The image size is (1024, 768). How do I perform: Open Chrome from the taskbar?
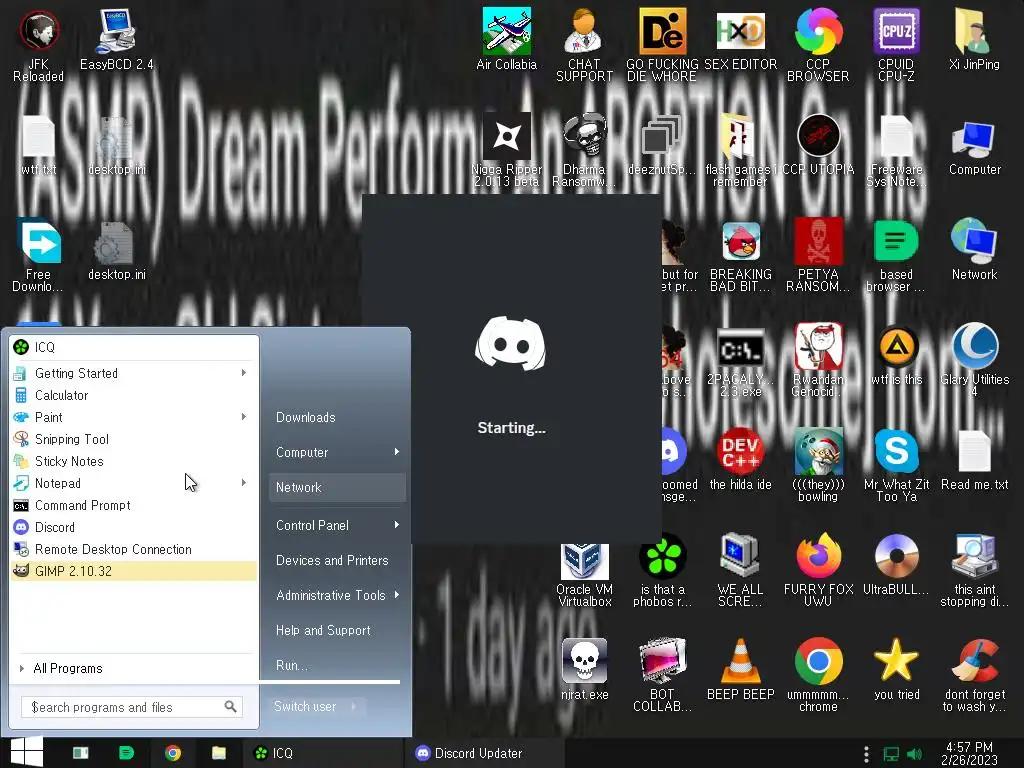point(172,753)
